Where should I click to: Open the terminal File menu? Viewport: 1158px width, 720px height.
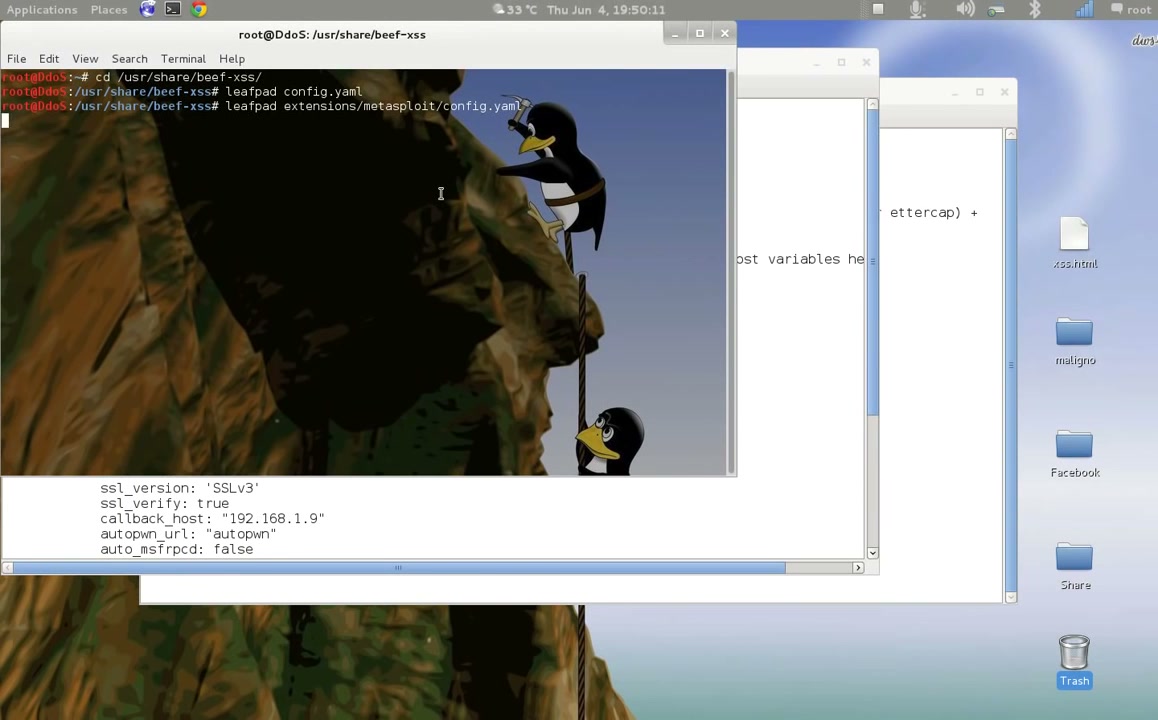click(16, 58)
